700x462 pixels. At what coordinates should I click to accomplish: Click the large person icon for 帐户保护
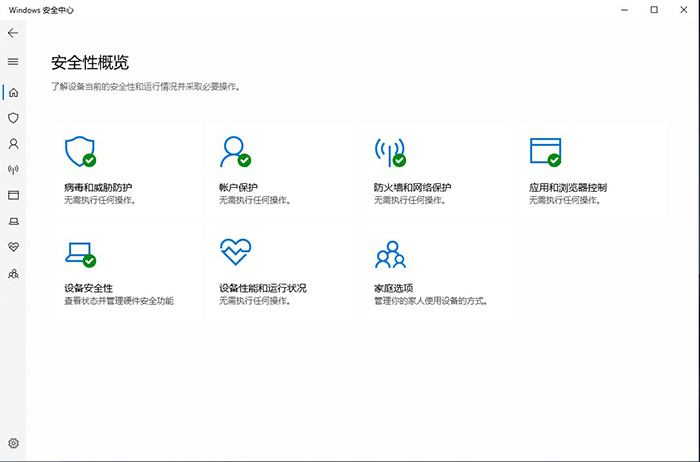click(235, 152)
